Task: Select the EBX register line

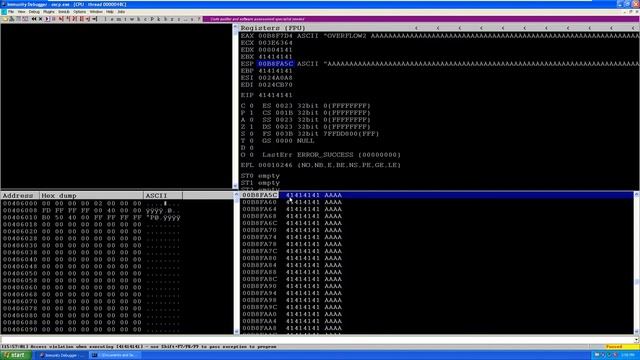Action: [267, 57]
